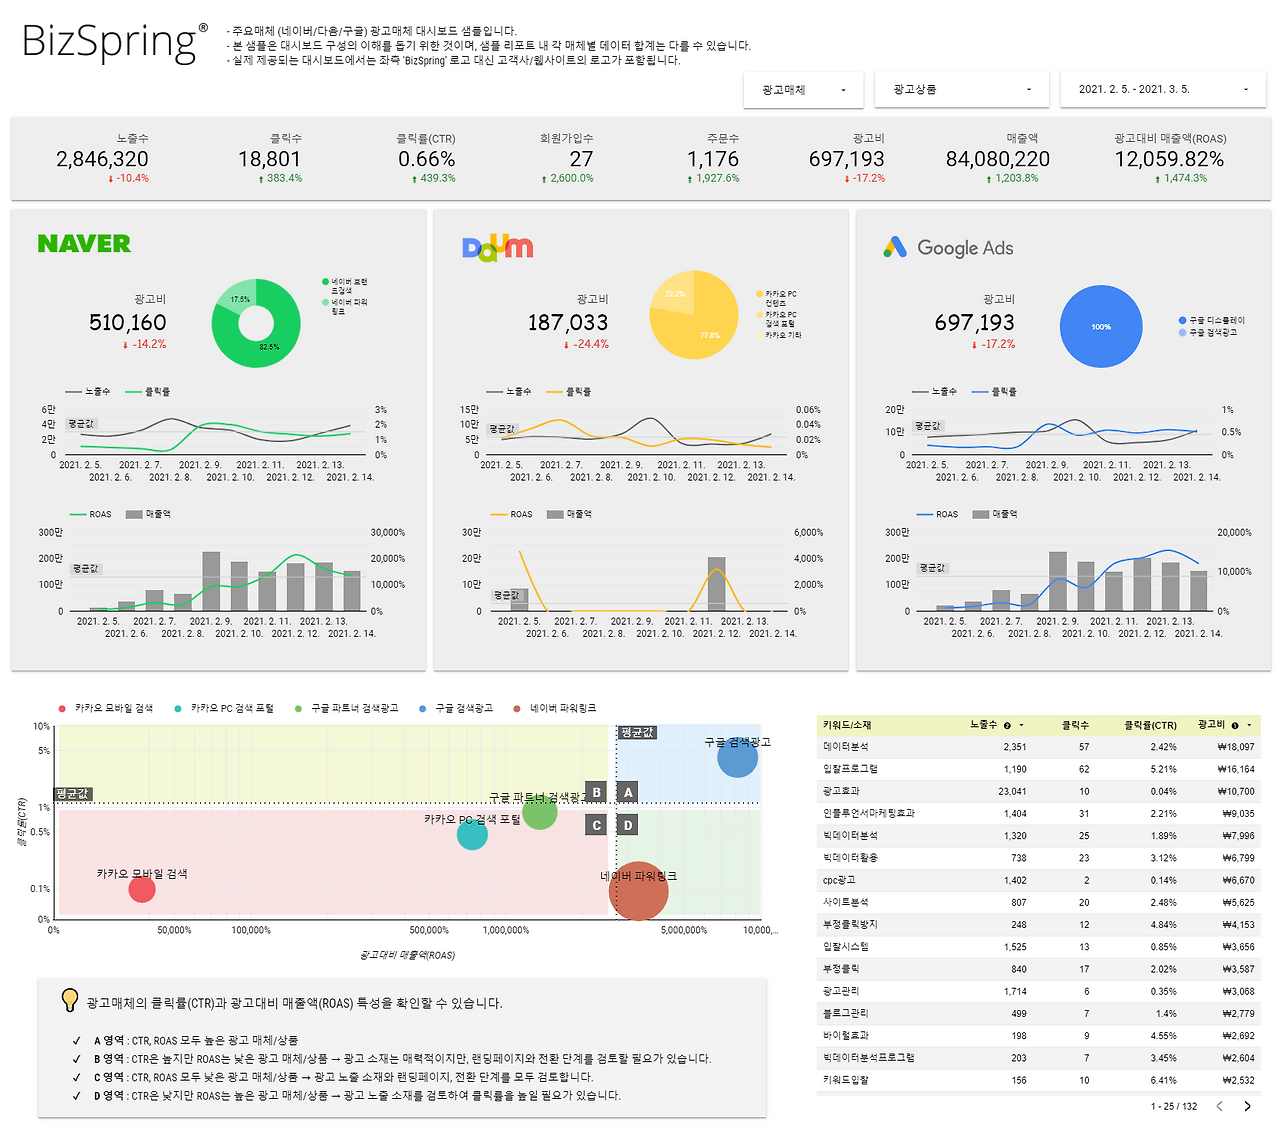Toggle 매출액 series in Google Ads chart legend
Viewport: 1280px width, 1128px height.
[x=995, y=514]
